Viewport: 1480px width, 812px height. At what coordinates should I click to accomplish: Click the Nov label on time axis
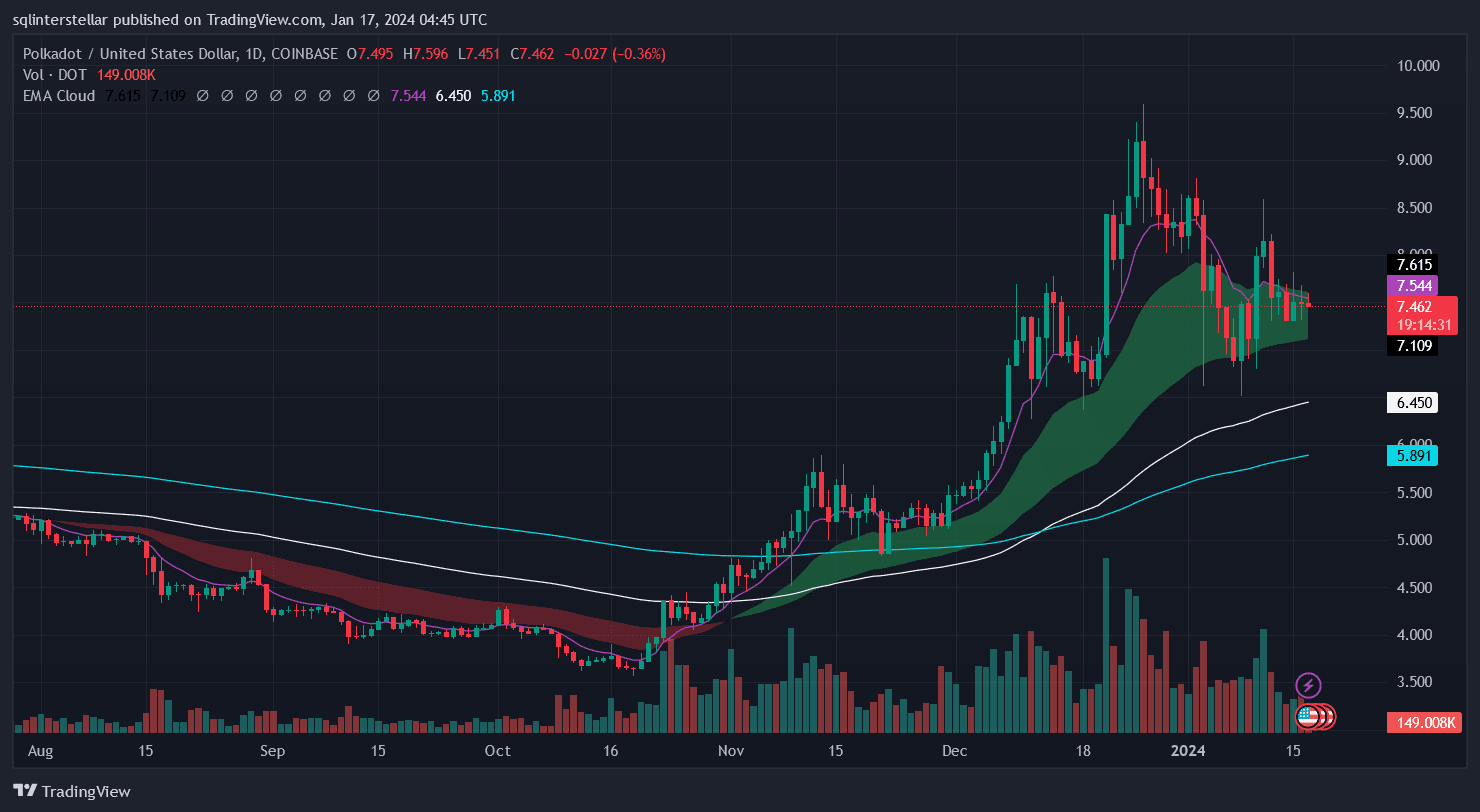pos(731,750)
